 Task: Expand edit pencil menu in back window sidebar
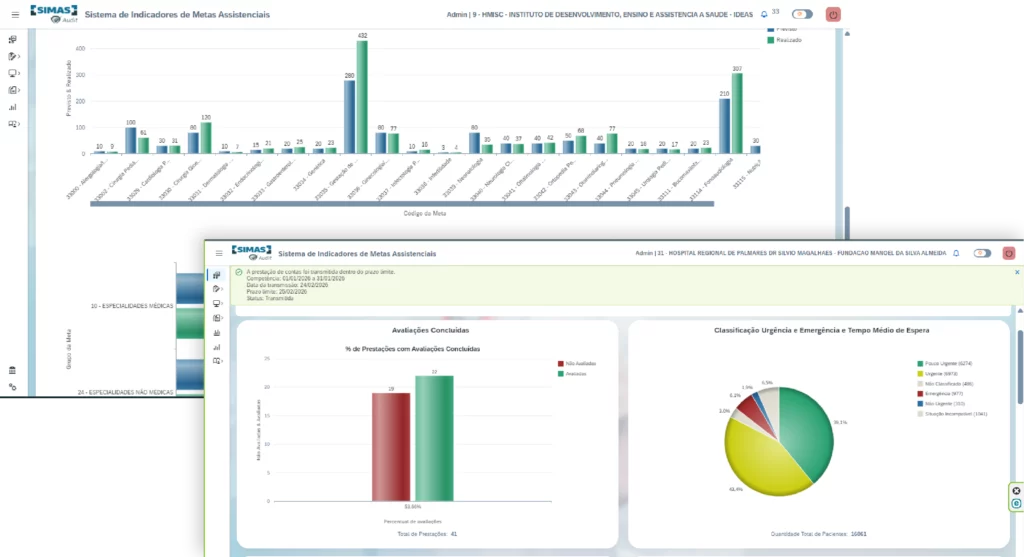pyautogui.click(x=13, y=56)
